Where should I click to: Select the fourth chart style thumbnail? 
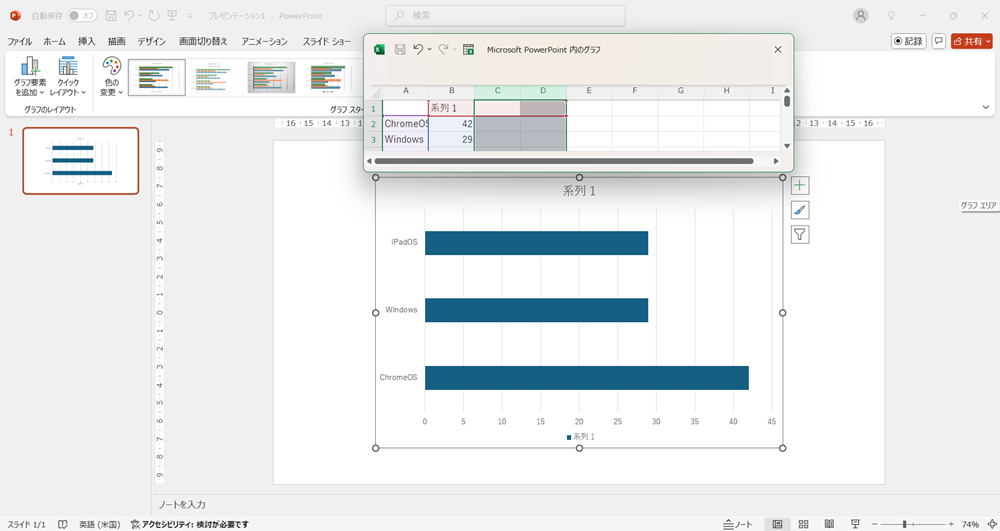pos(327,78)
